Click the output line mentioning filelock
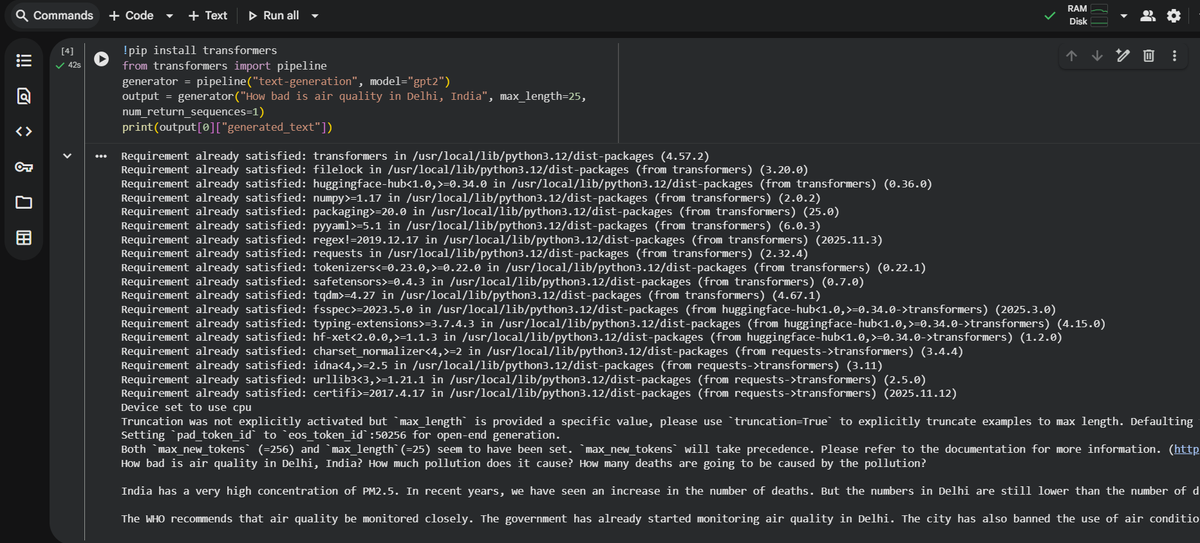This screenshot has width=1200, height=543. (x=464, y=171)
